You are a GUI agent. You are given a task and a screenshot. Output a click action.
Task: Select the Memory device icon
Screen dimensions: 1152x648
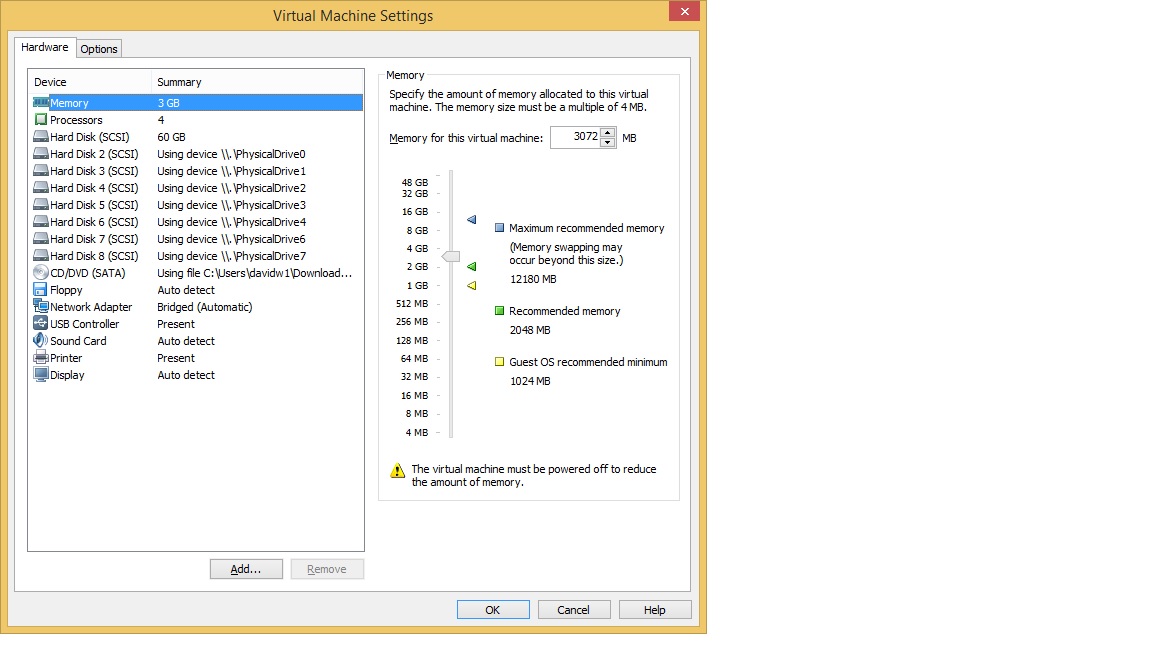coord(41,103)
